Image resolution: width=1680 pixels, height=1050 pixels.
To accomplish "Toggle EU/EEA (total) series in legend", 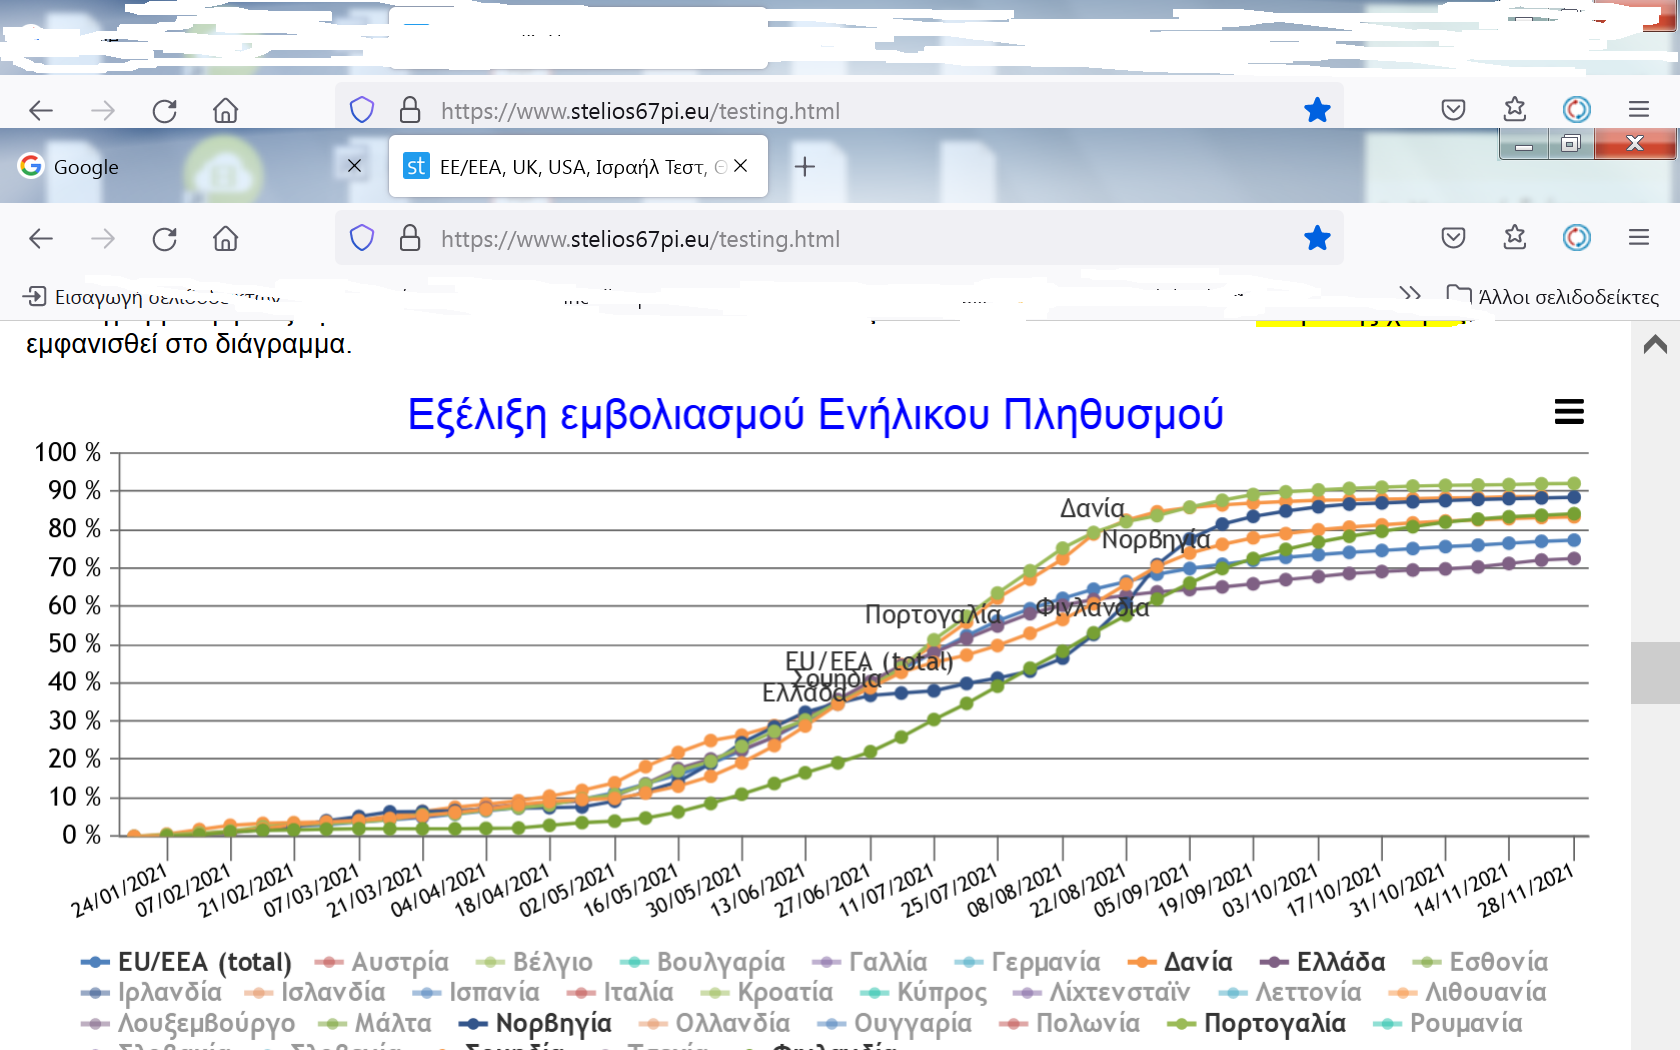I will click(186, 962).
